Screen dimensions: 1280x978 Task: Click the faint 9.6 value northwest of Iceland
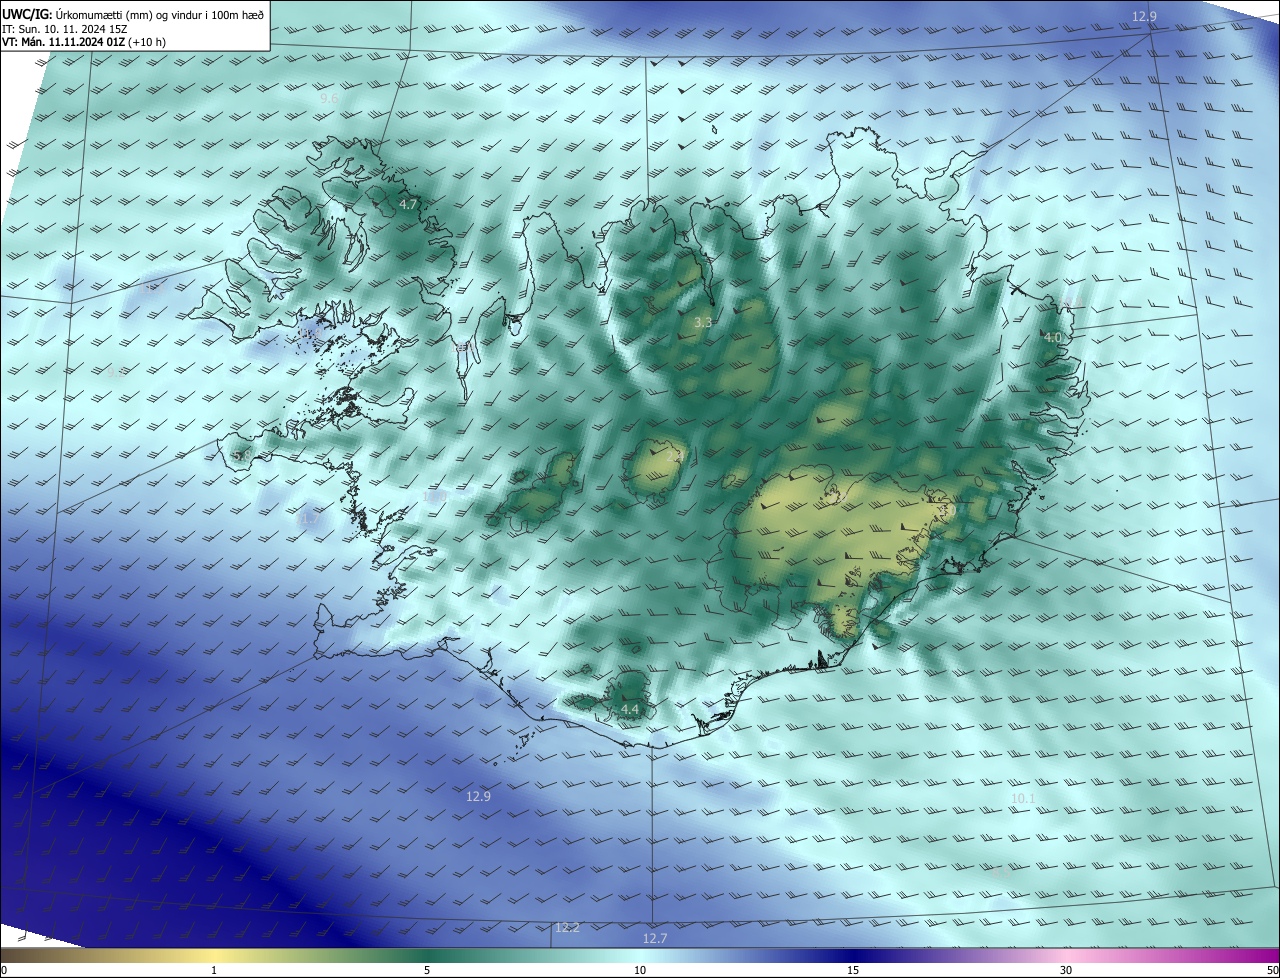pos(329,98)
